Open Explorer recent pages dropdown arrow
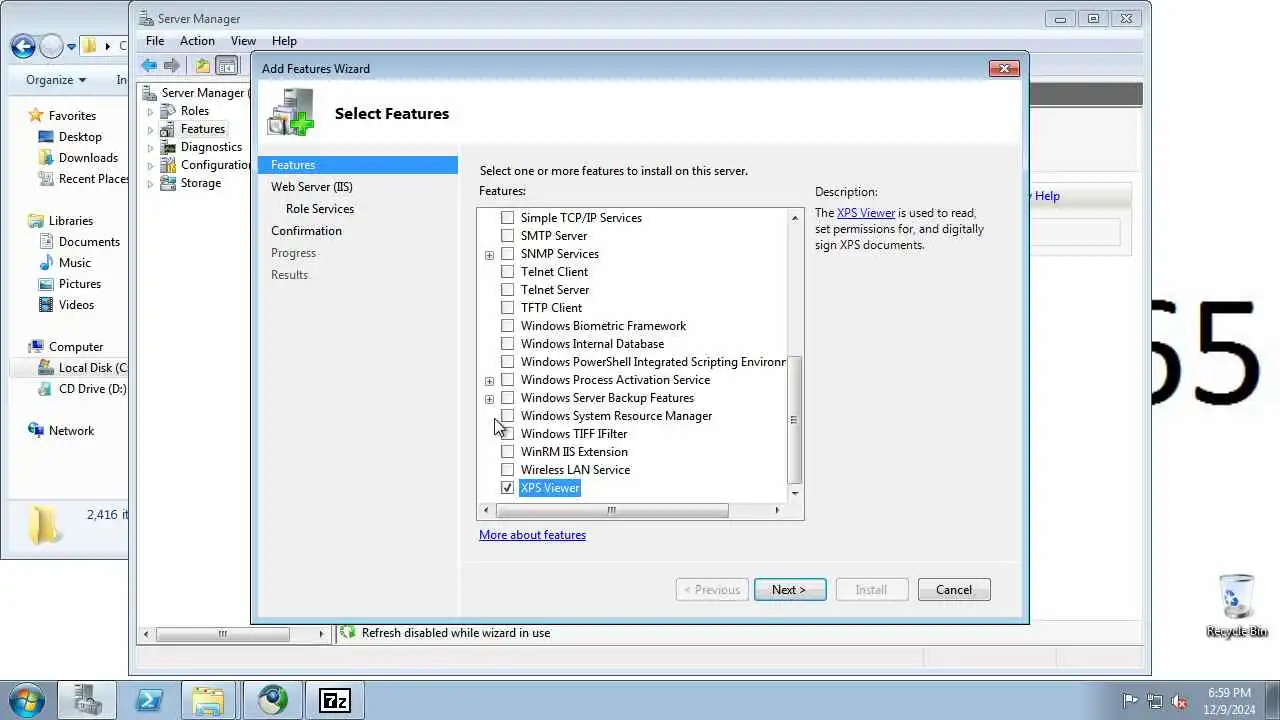 pos(71,47)
